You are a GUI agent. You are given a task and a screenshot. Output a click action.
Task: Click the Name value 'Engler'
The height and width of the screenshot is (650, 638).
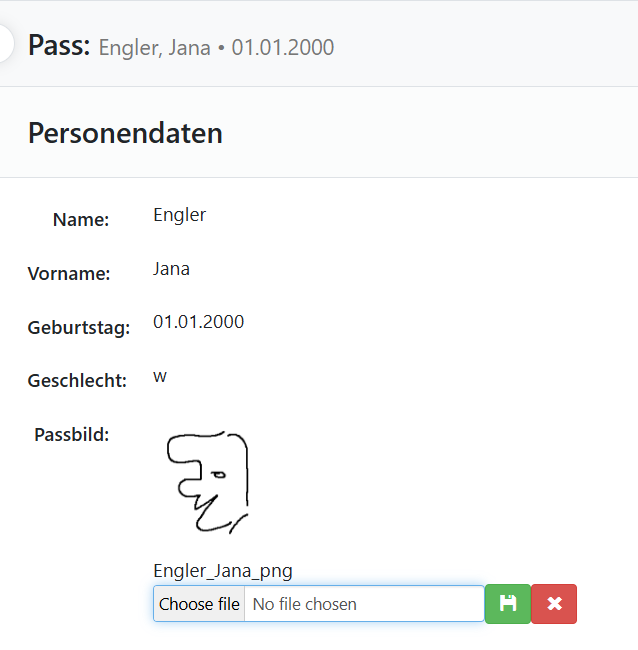click(179, 214)
